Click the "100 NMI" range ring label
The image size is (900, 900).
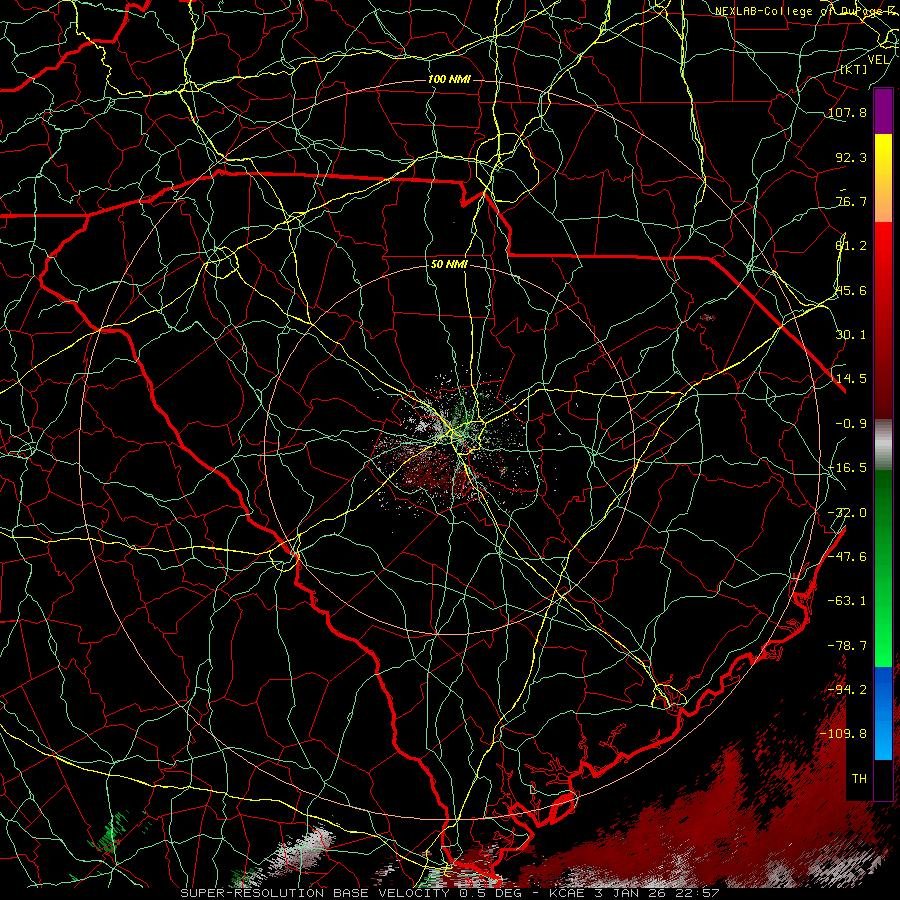(449, 79)
